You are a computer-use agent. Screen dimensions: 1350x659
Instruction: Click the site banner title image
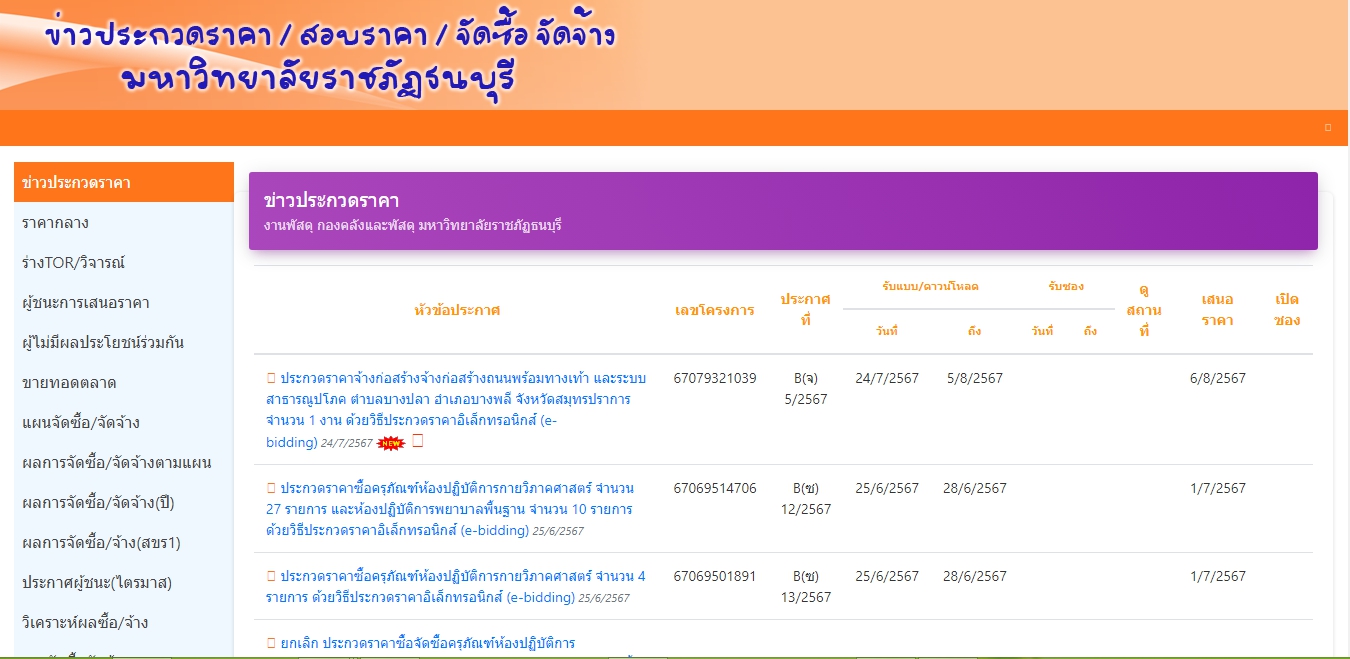pos(330,55)
